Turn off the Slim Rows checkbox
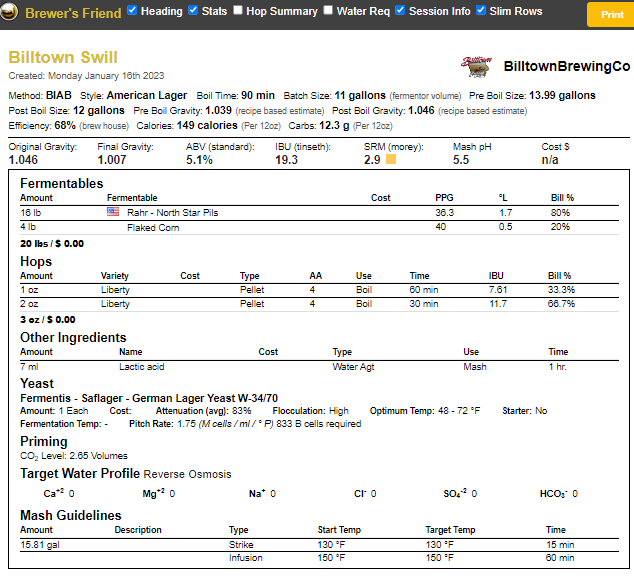 pyautogui.click(x=481, y=11)
